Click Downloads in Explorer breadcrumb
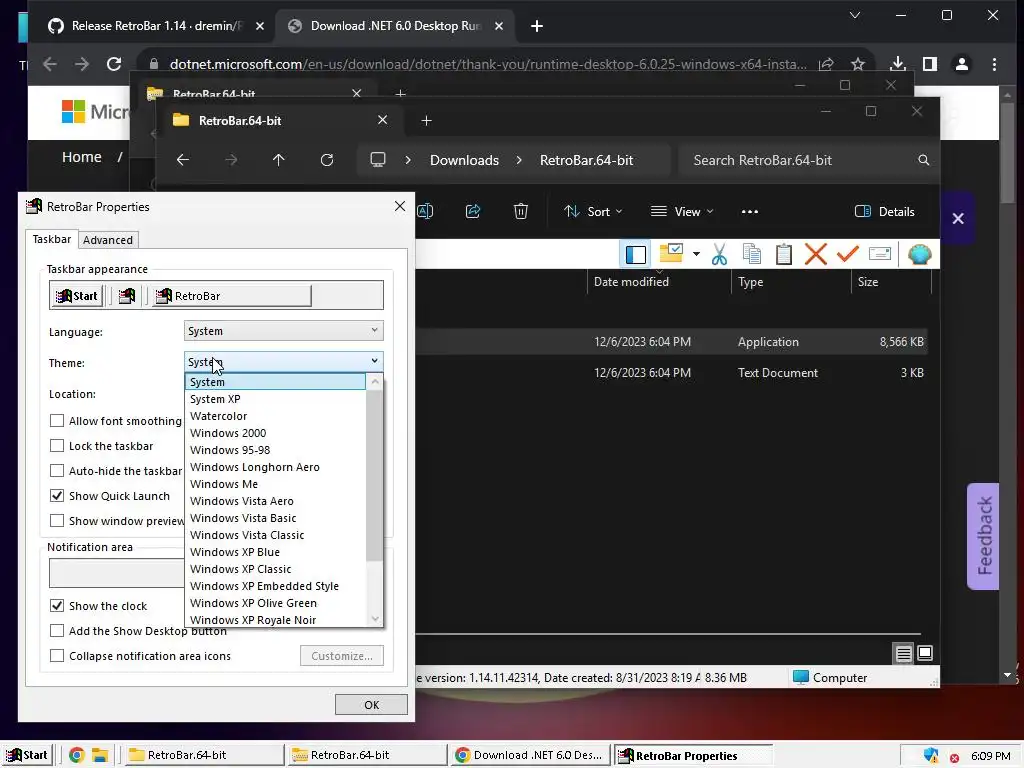The width and height of the screenshot is (1024, 768). pos(464,160)
